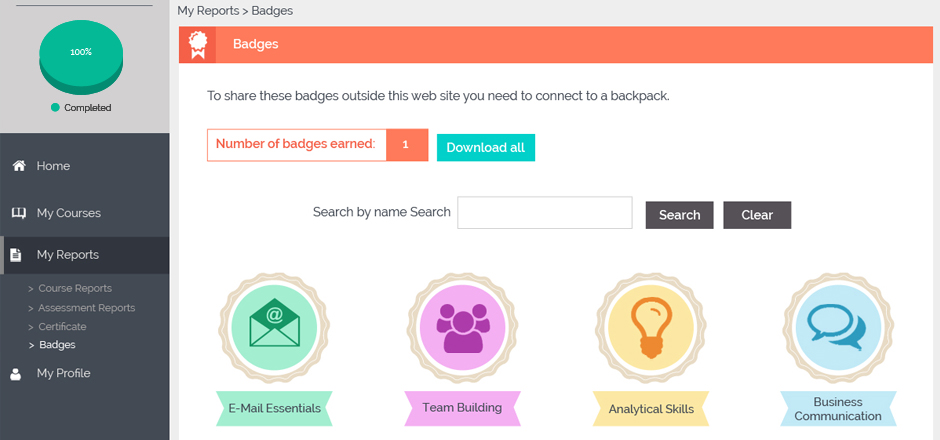This screenshot has width=940, height=440.
Task: Click the 100% completed progress pie chart
Action: pyautogui.click(x=81, y=57)
